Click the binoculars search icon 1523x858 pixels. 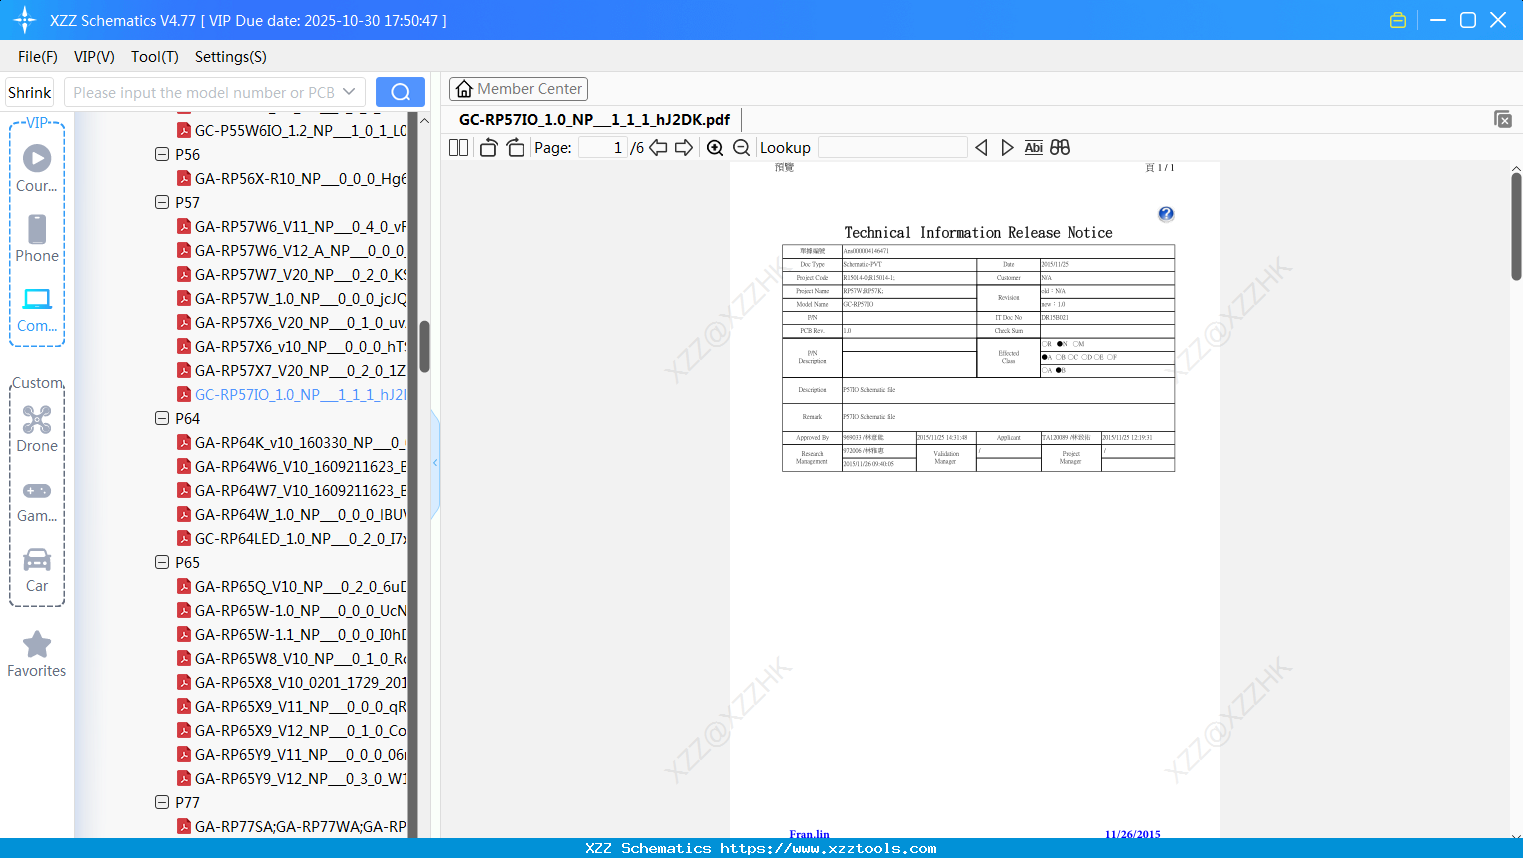point(1060,148)
